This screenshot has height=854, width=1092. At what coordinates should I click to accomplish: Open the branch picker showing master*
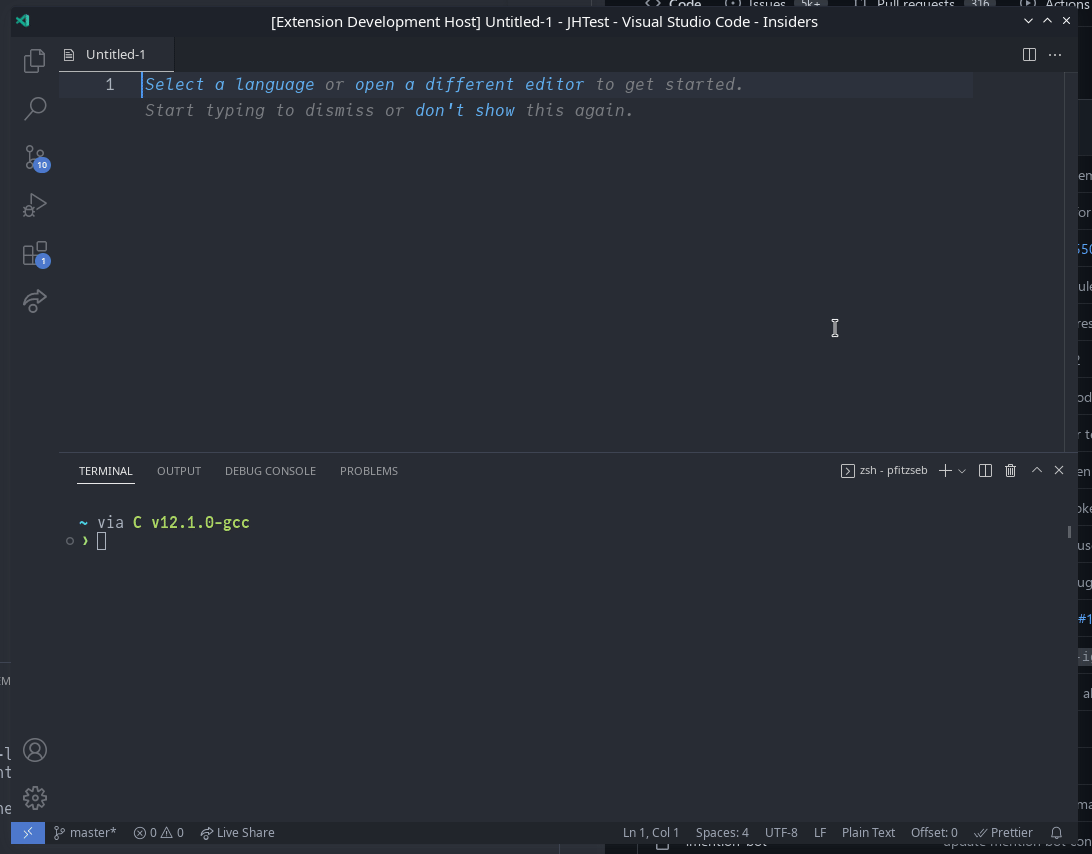pos(85,832)
